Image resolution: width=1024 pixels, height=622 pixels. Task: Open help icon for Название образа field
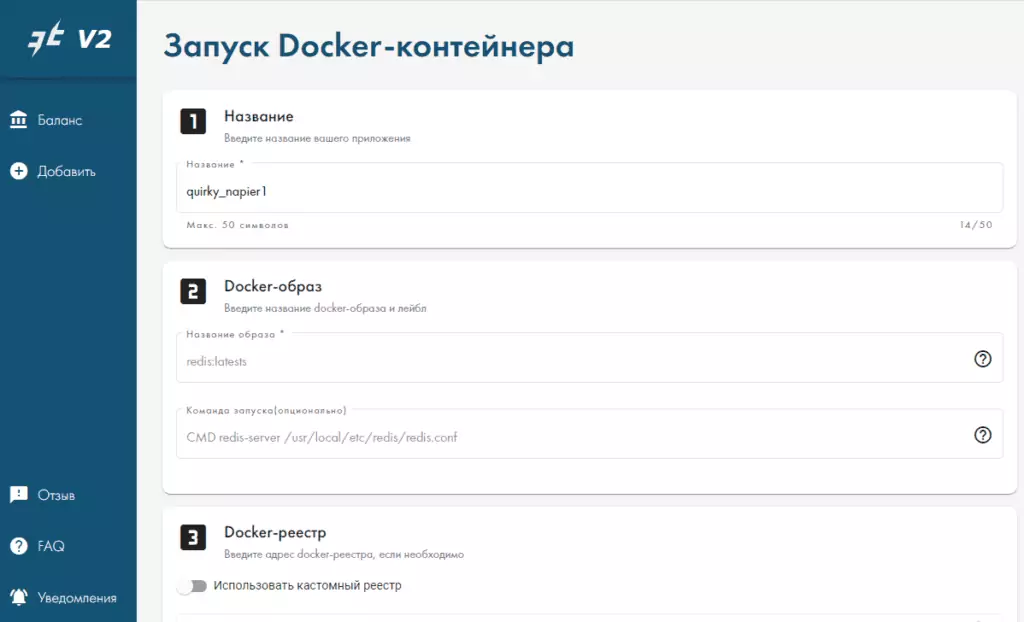(982, 359)
